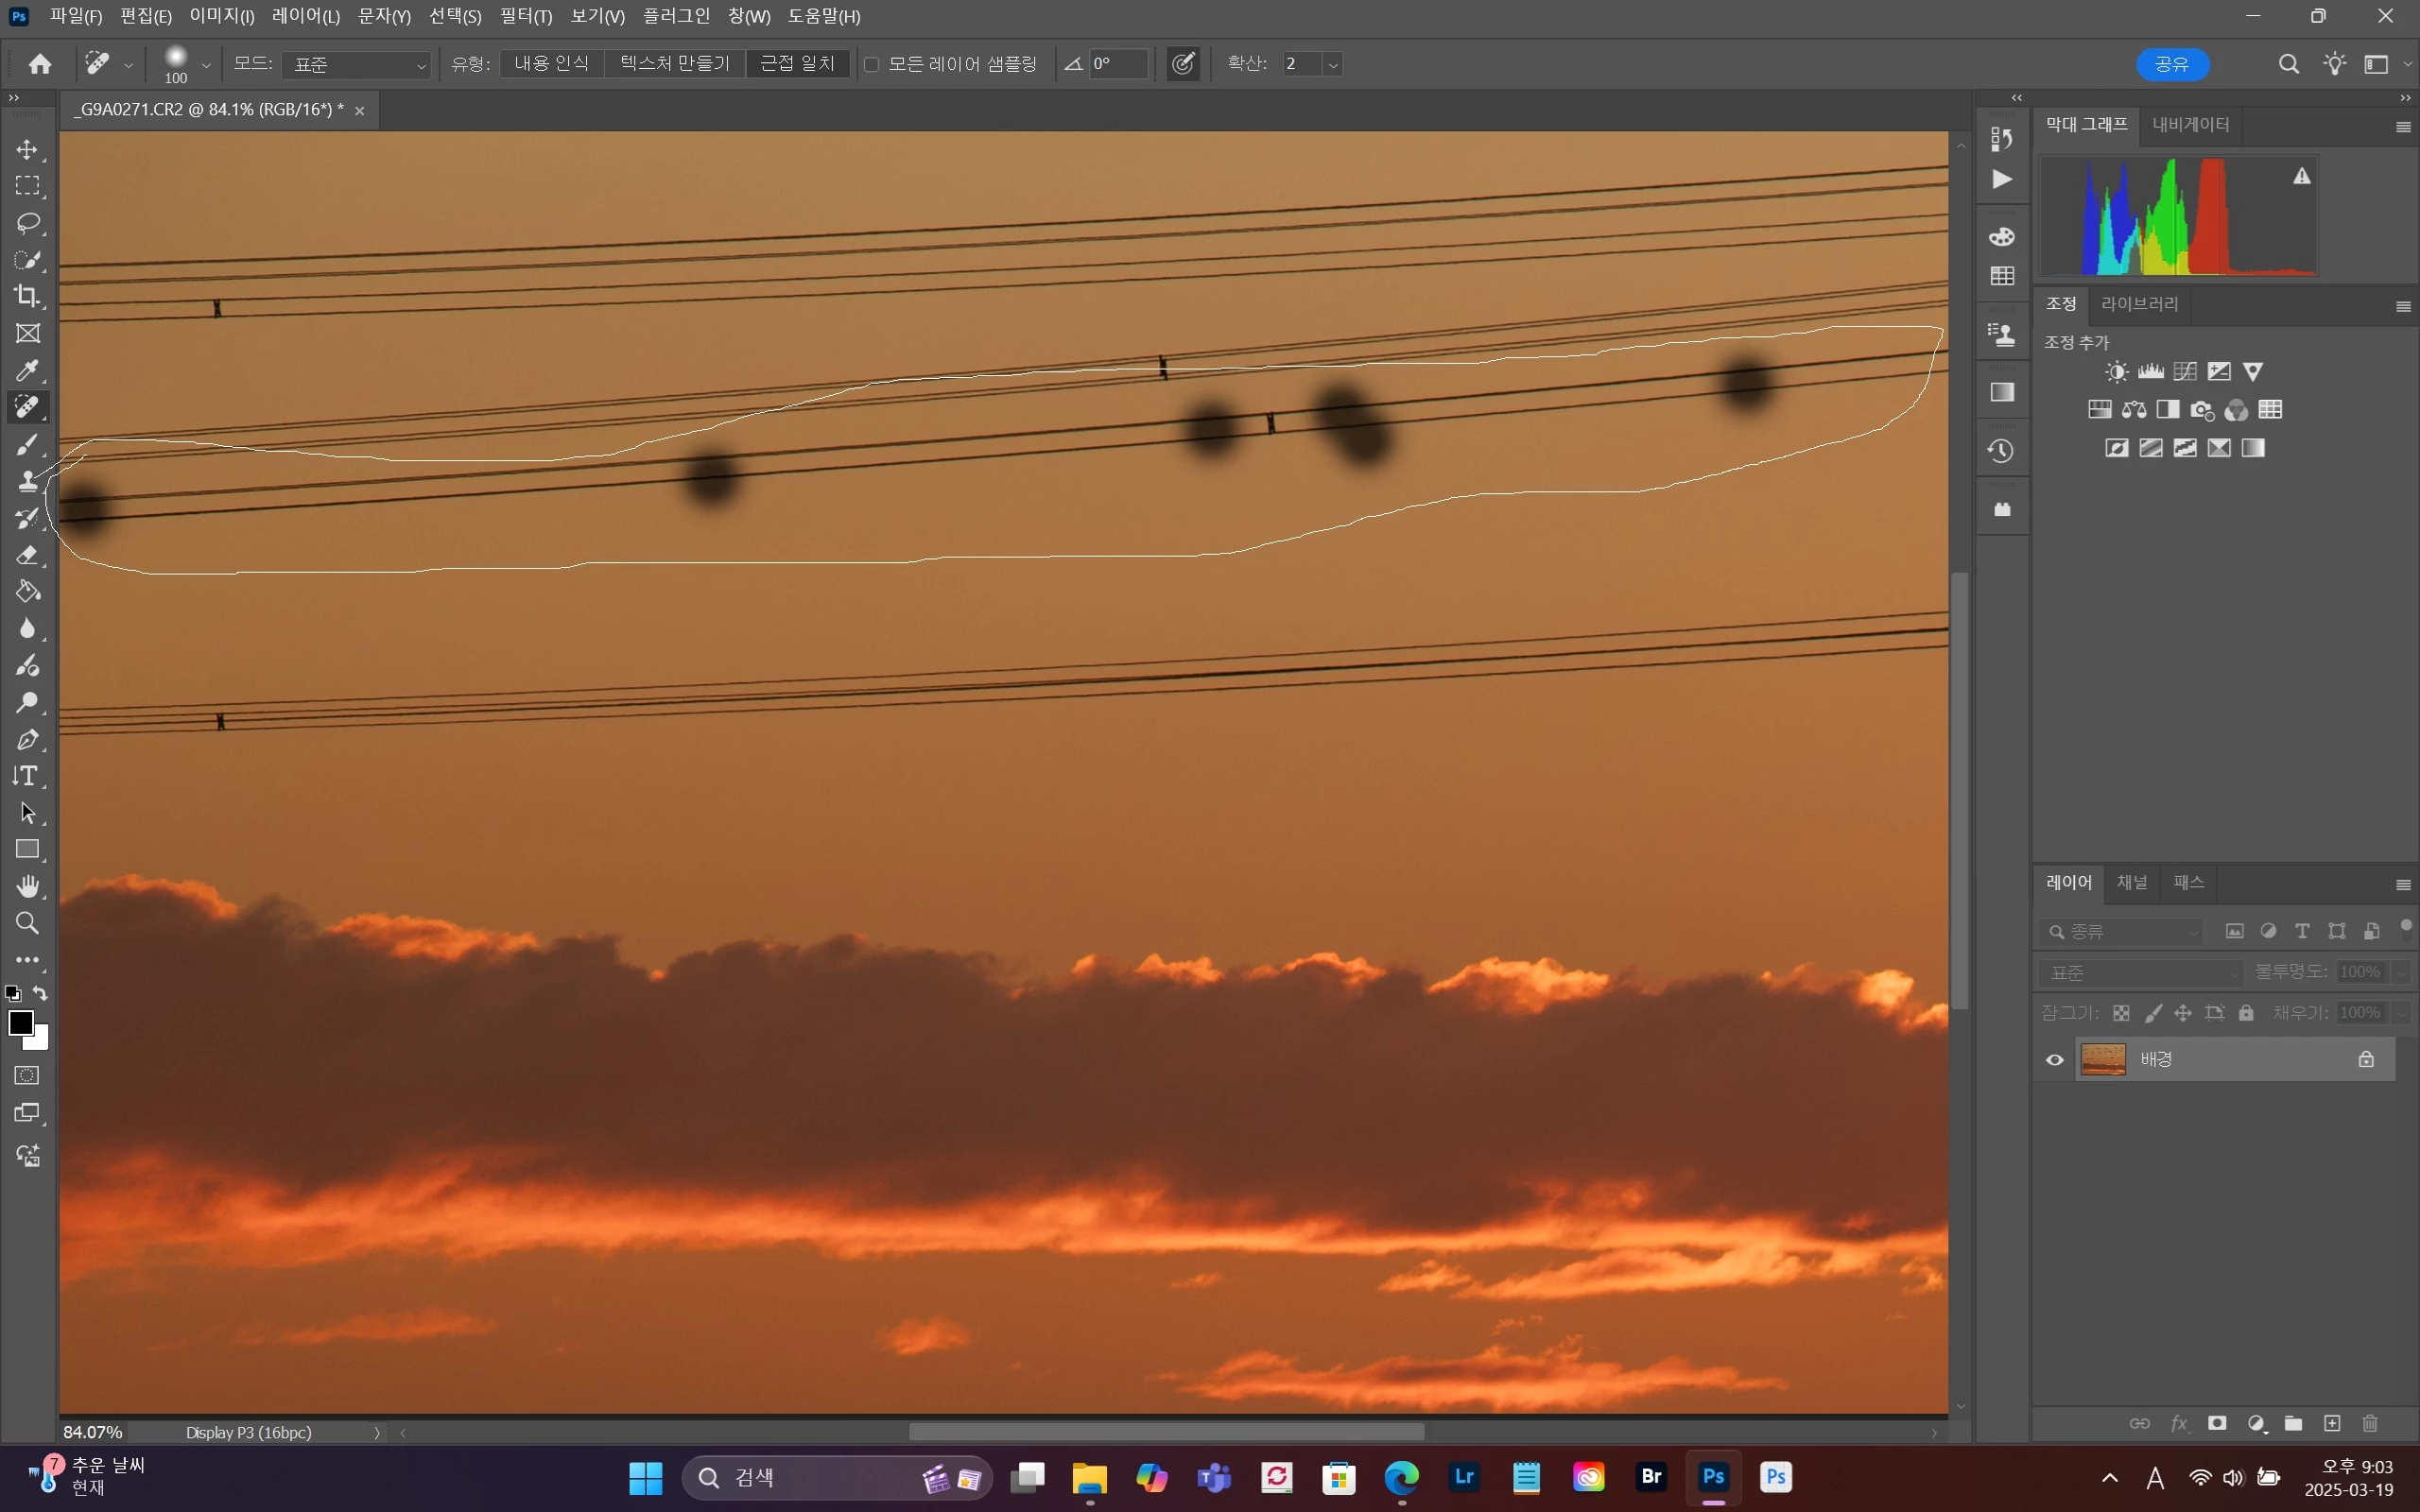Image resolution: width=2420 pixels, height=1512 pixels.
Task: Toggle Quick Mask mode icon
Action: pos(27,1076)
